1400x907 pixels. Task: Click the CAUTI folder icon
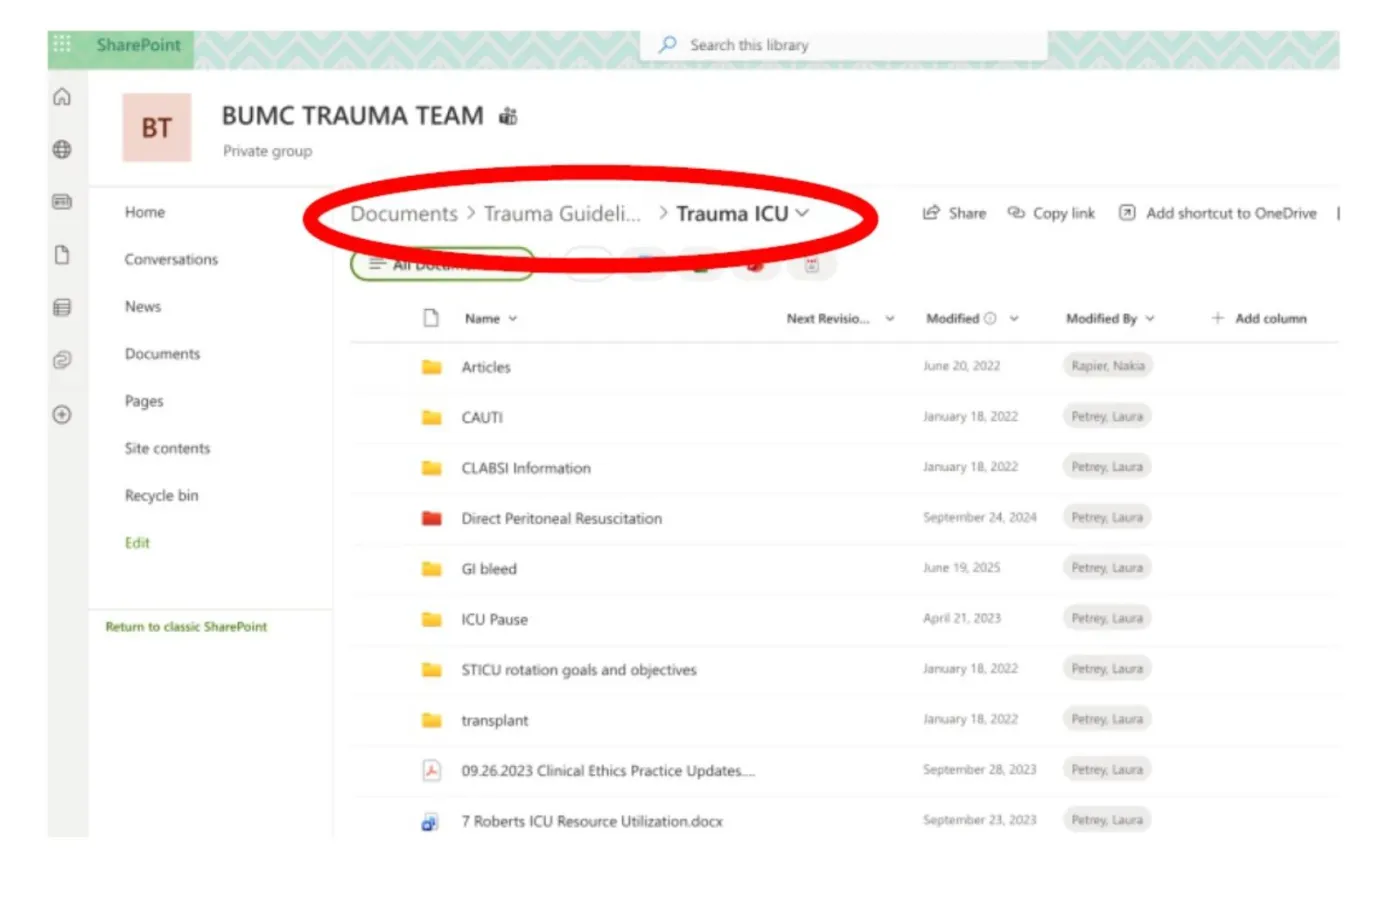[x=432, y=417]
